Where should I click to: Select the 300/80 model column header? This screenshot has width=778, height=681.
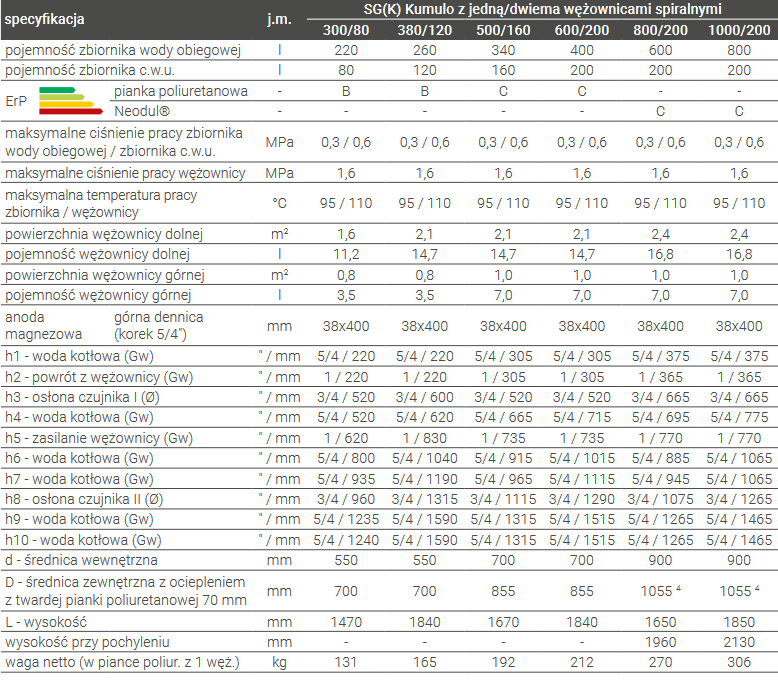pyautogui.click(x=346, y=30)
